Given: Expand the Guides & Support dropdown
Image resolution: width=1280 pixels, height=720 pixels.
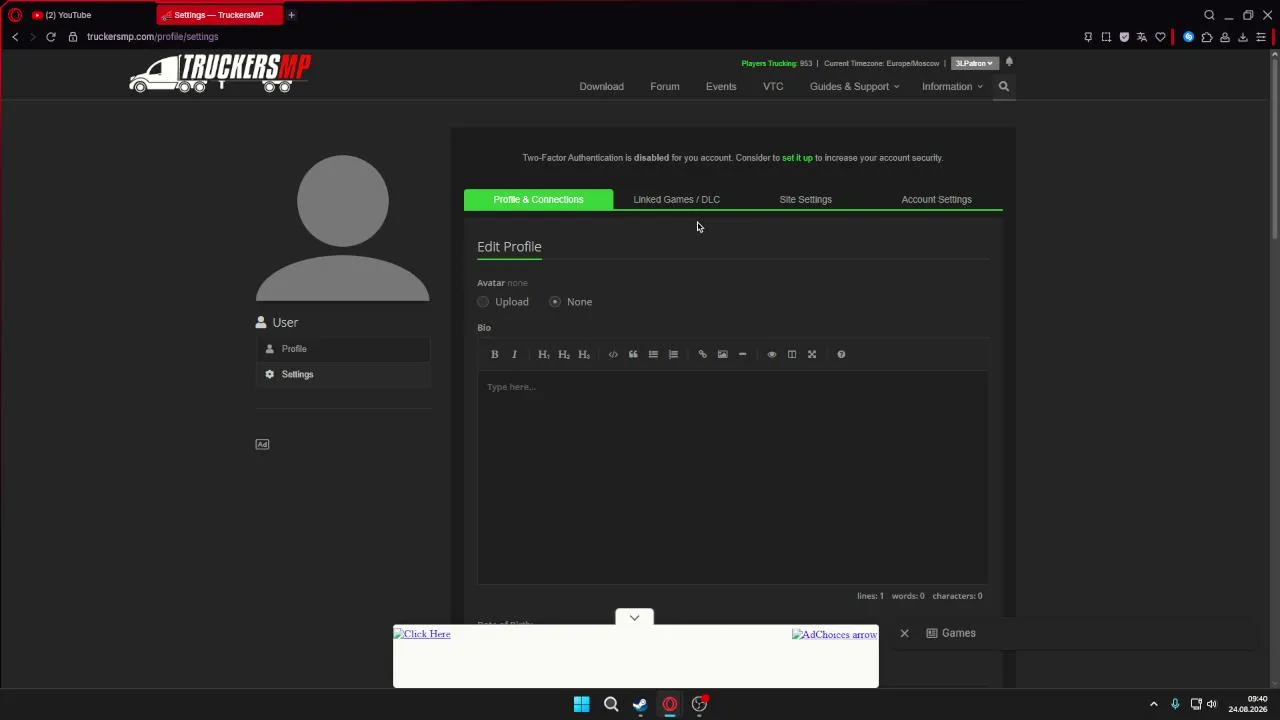Looking at the screenshot, I should [x=854, y=86].
